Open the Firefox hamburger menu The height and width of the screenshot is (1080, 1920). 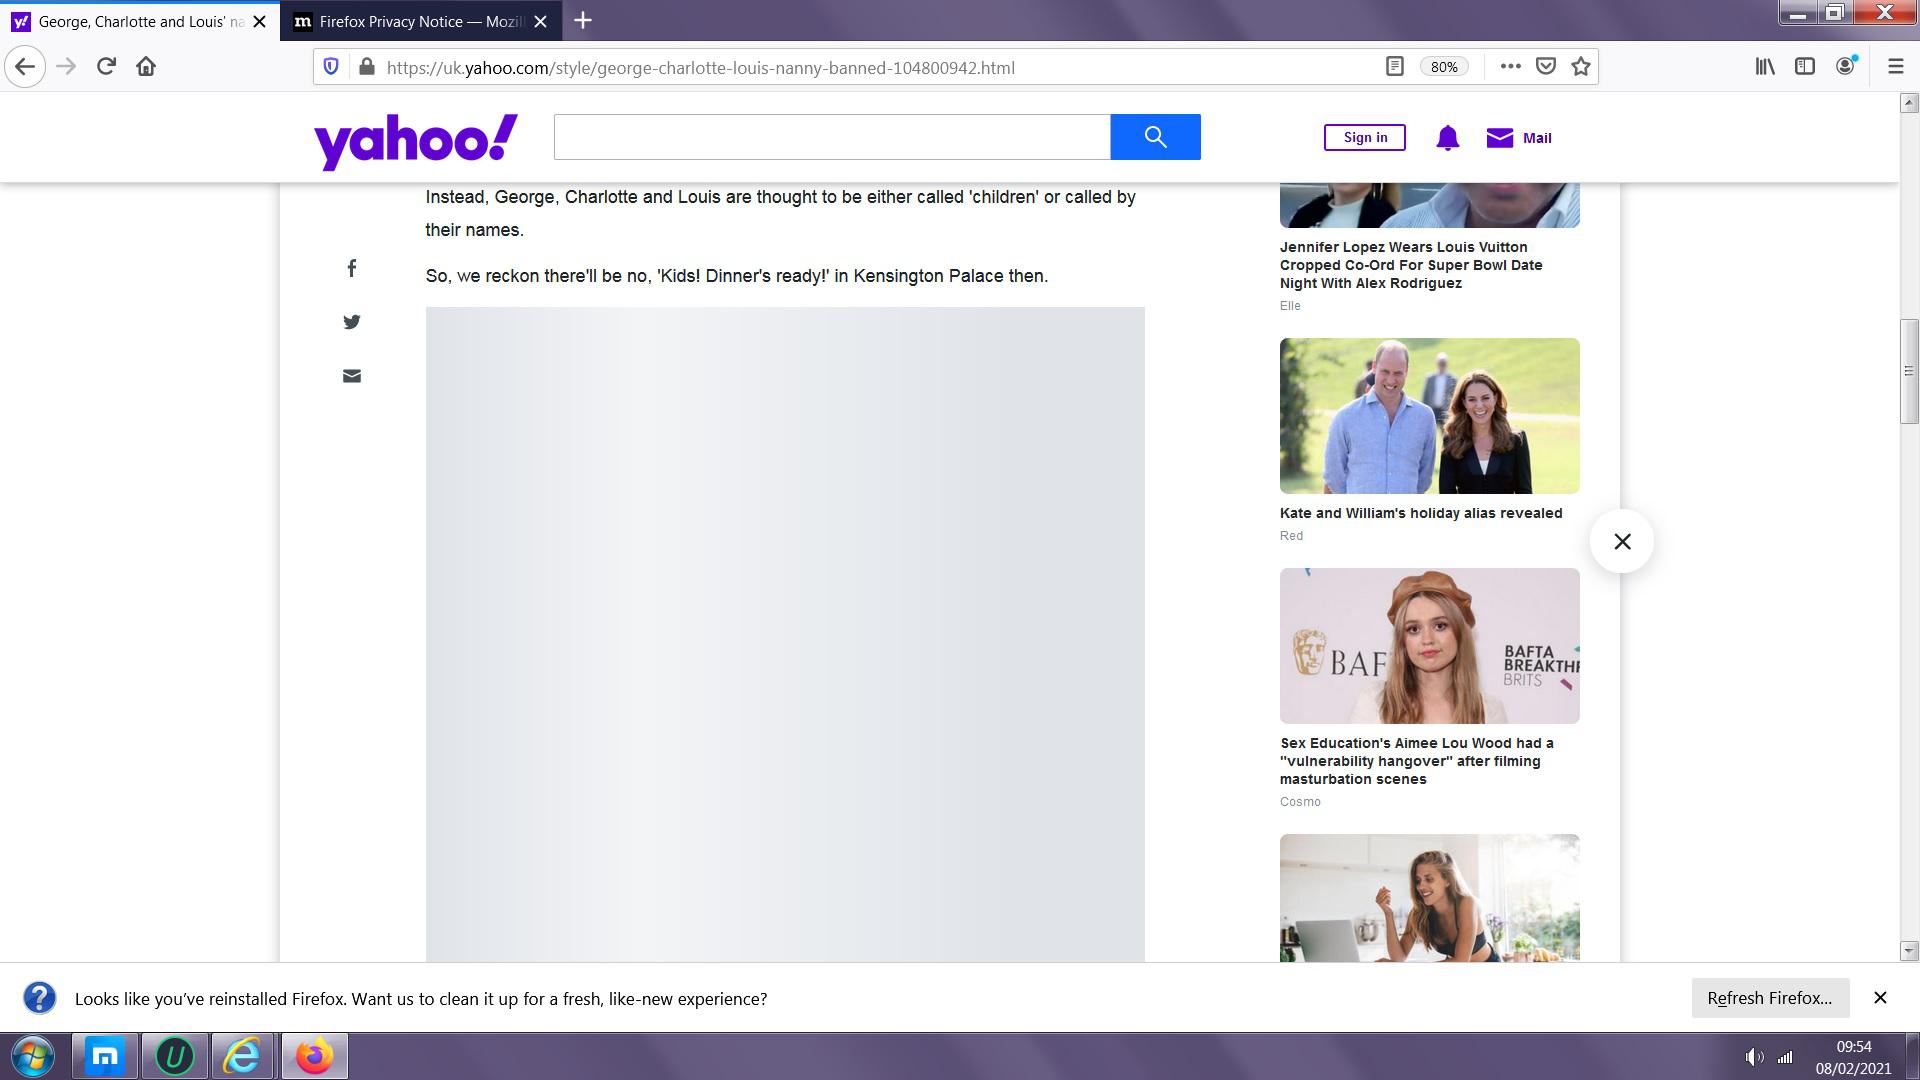(x=1895, y=67)
